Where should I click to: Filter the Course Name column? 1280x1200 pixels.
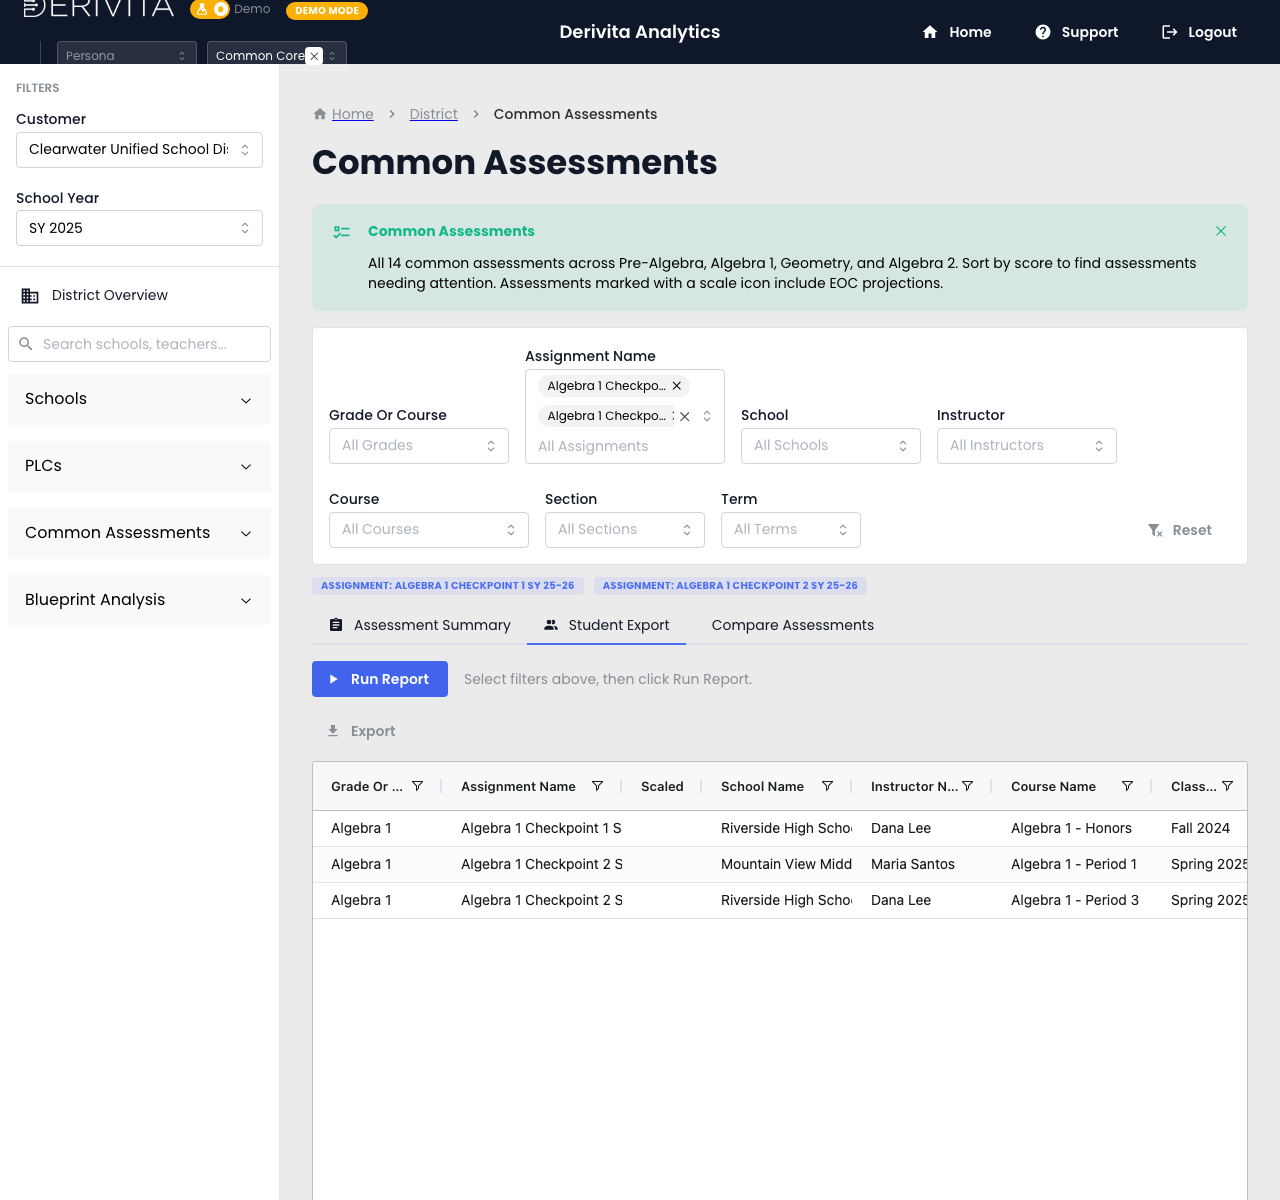1128,786
